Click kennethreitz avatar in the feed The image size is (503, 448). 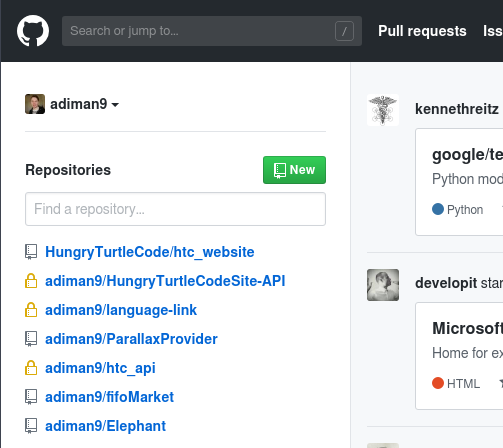tap(383, 110)
